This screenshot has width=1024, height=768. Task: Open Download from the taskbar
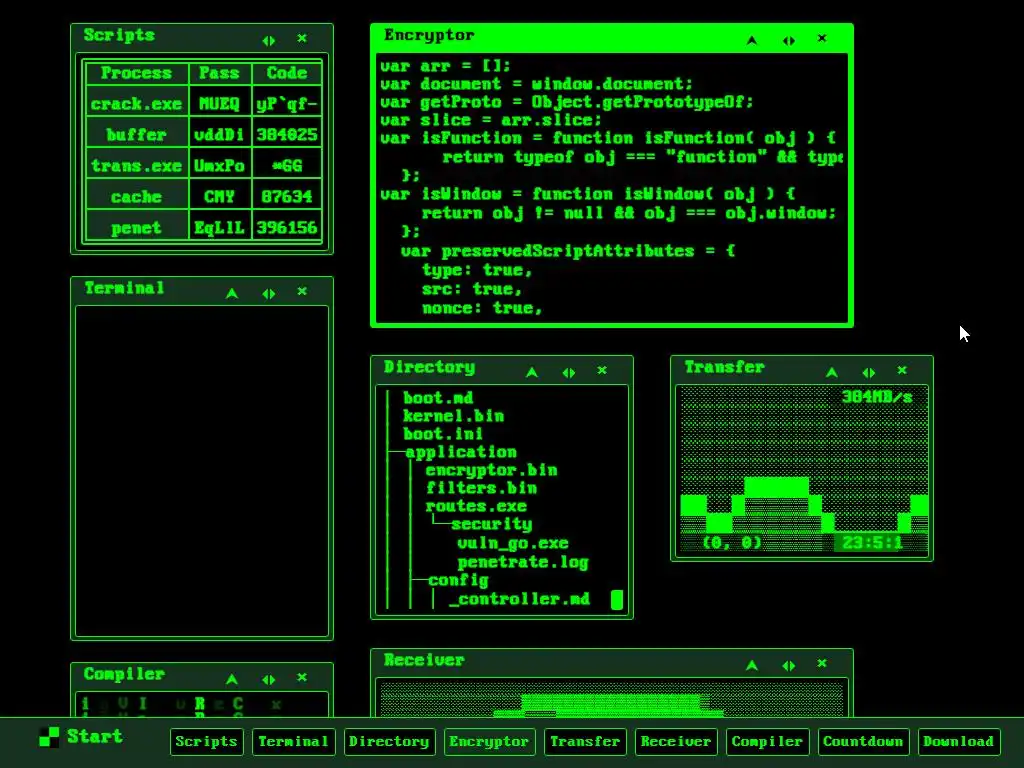pyautogui.click(x=959, y=742)
